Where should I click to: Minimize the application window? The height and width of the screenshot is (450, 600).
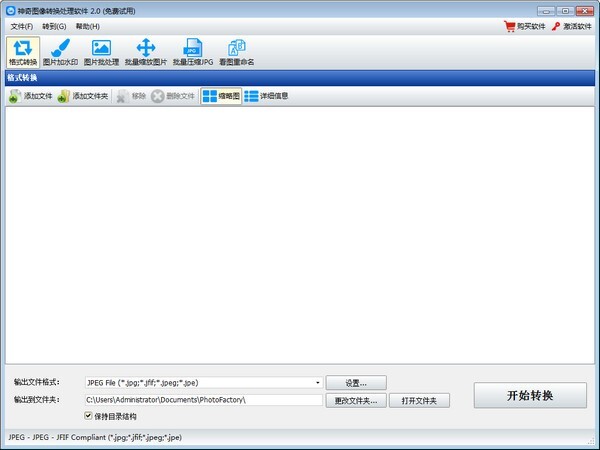546,11
